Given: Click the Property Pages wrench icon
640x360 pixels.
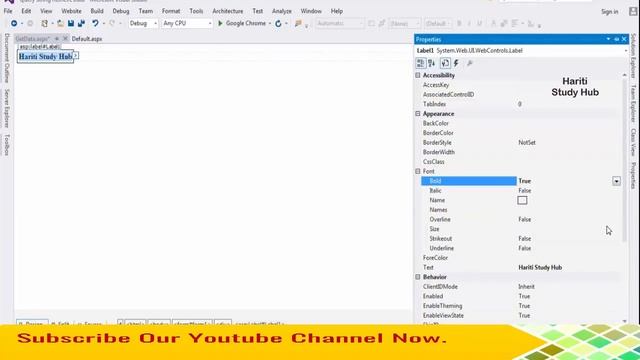Looking at the screenshot, I should [x=470, y=63].
